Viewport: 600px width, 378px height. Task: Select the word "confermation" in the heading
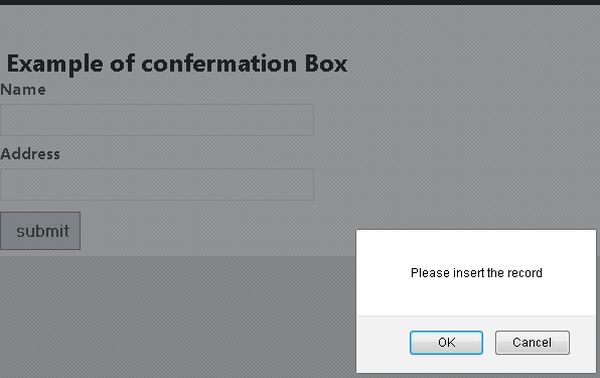[219, 63]
